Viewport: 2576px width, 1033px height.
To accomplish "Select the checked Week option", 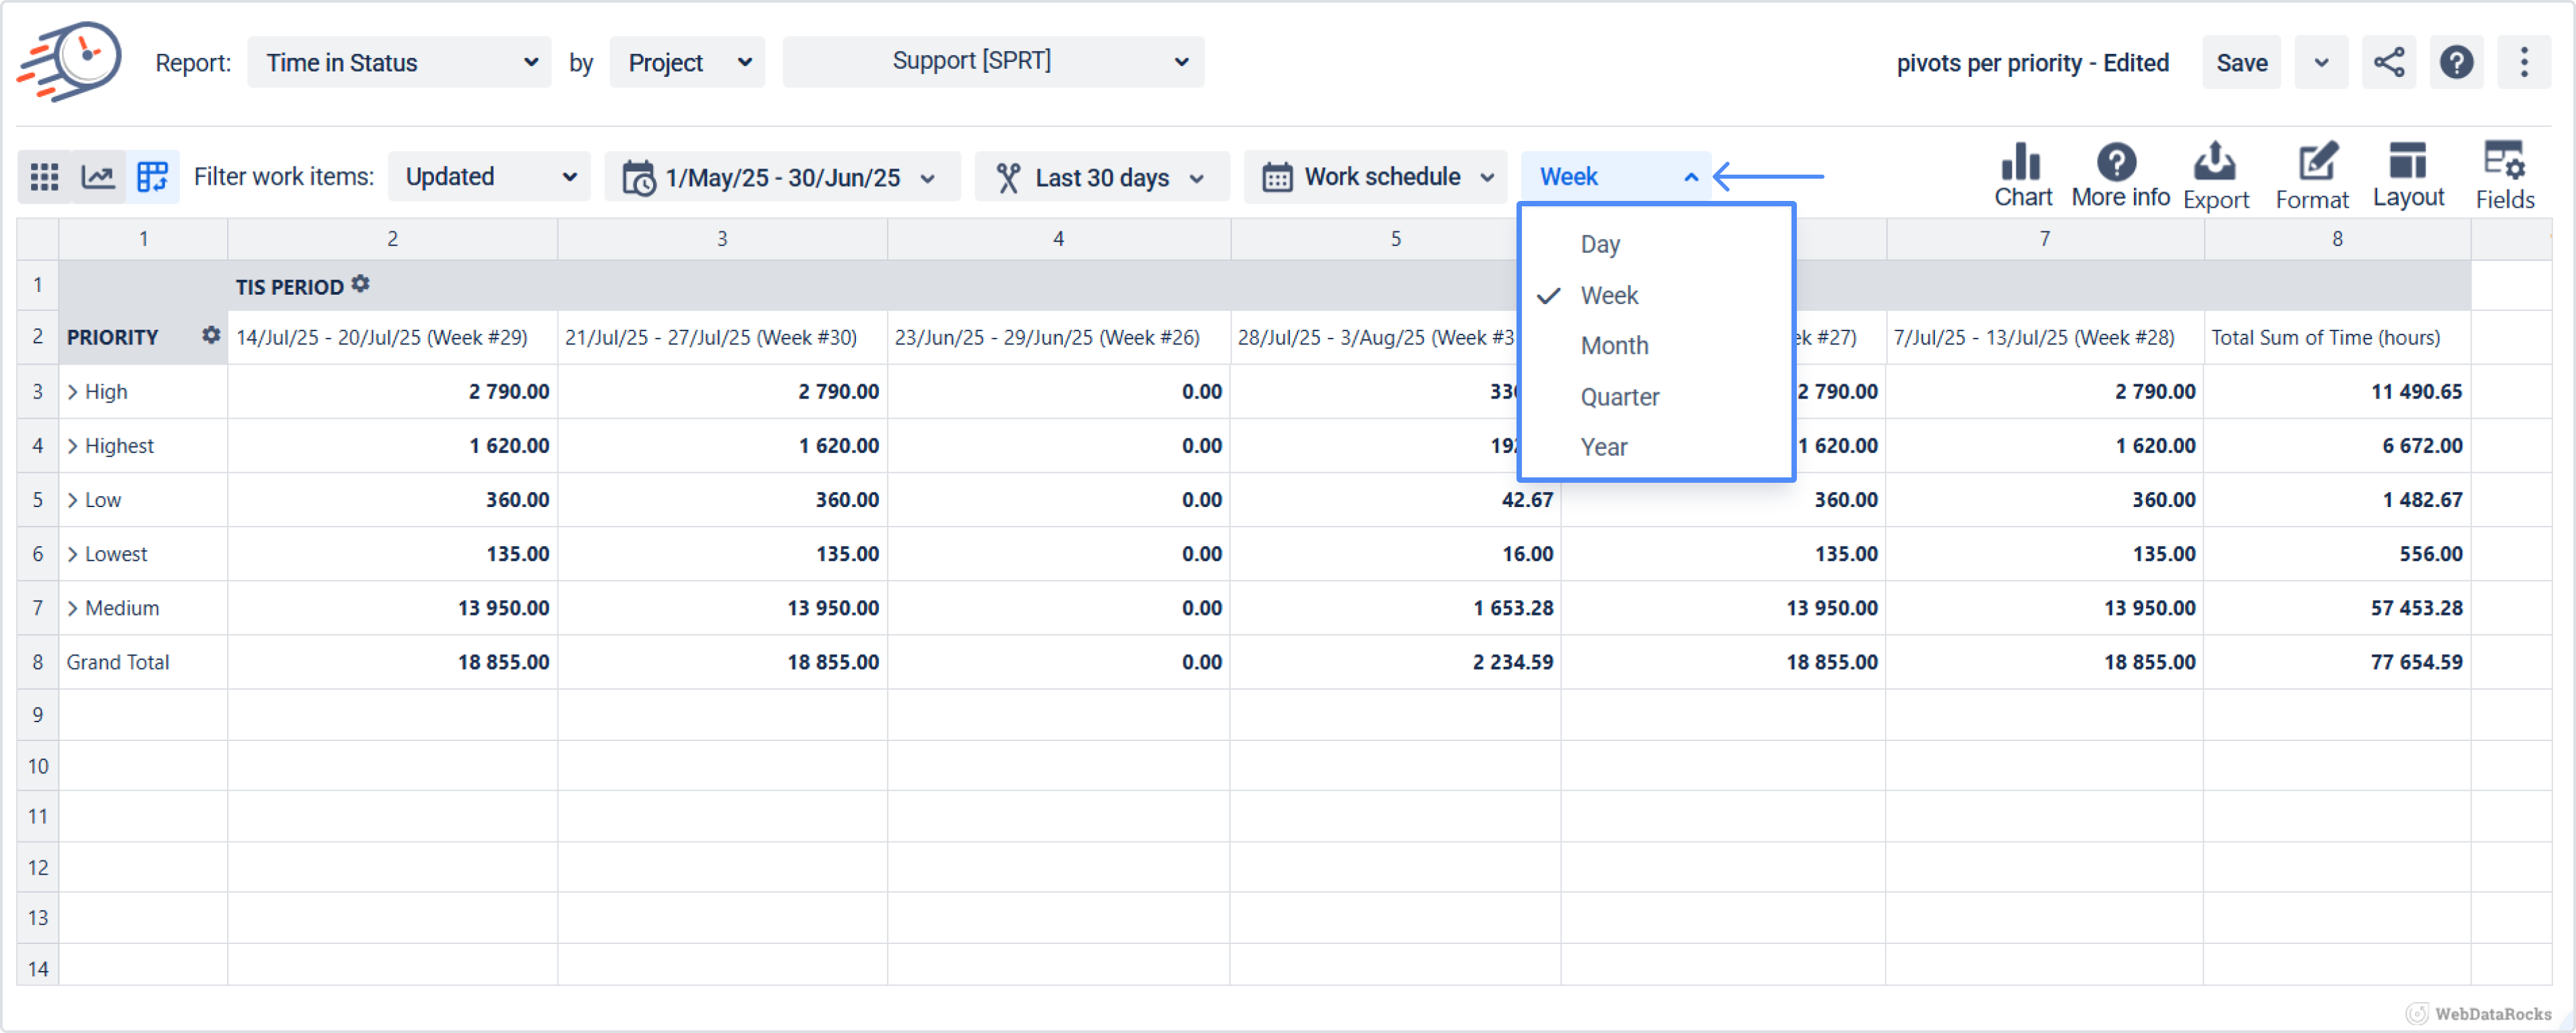I will [x=1609, y=295].
